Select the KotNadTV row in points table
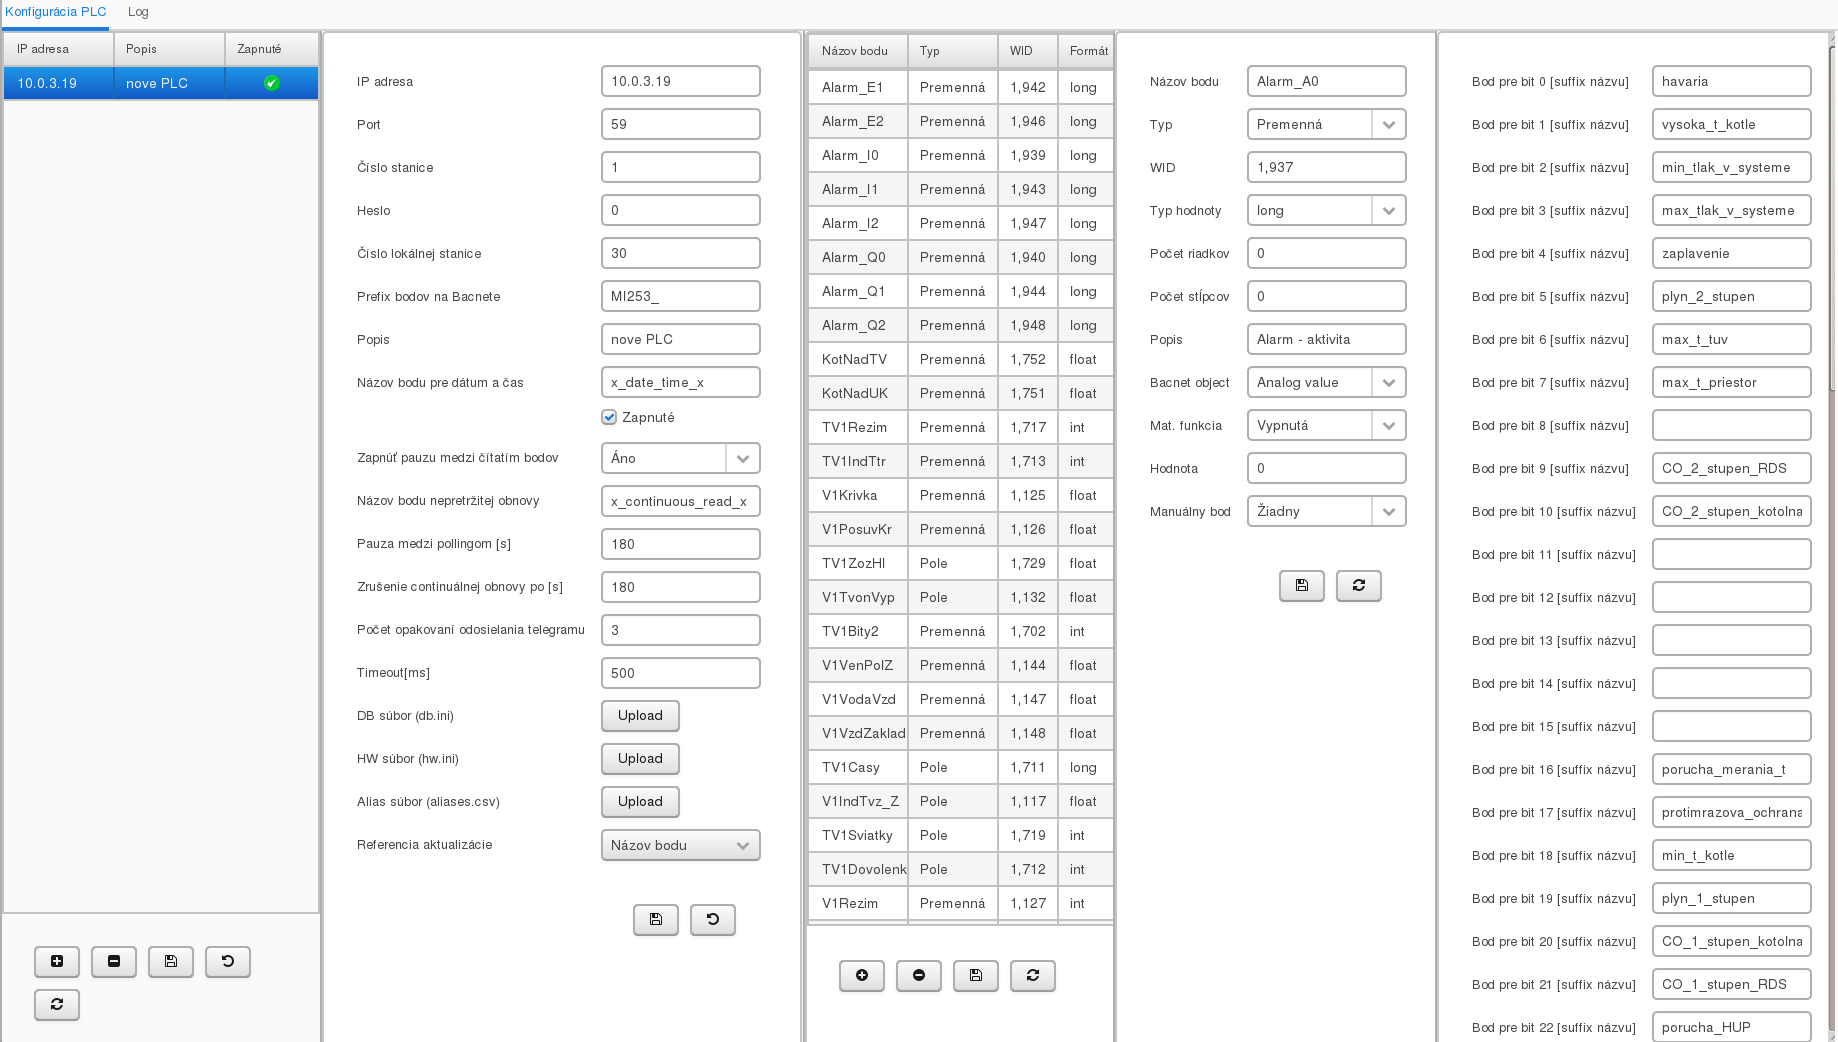This screenshot has width=1838, height=1042. point(855,360)
